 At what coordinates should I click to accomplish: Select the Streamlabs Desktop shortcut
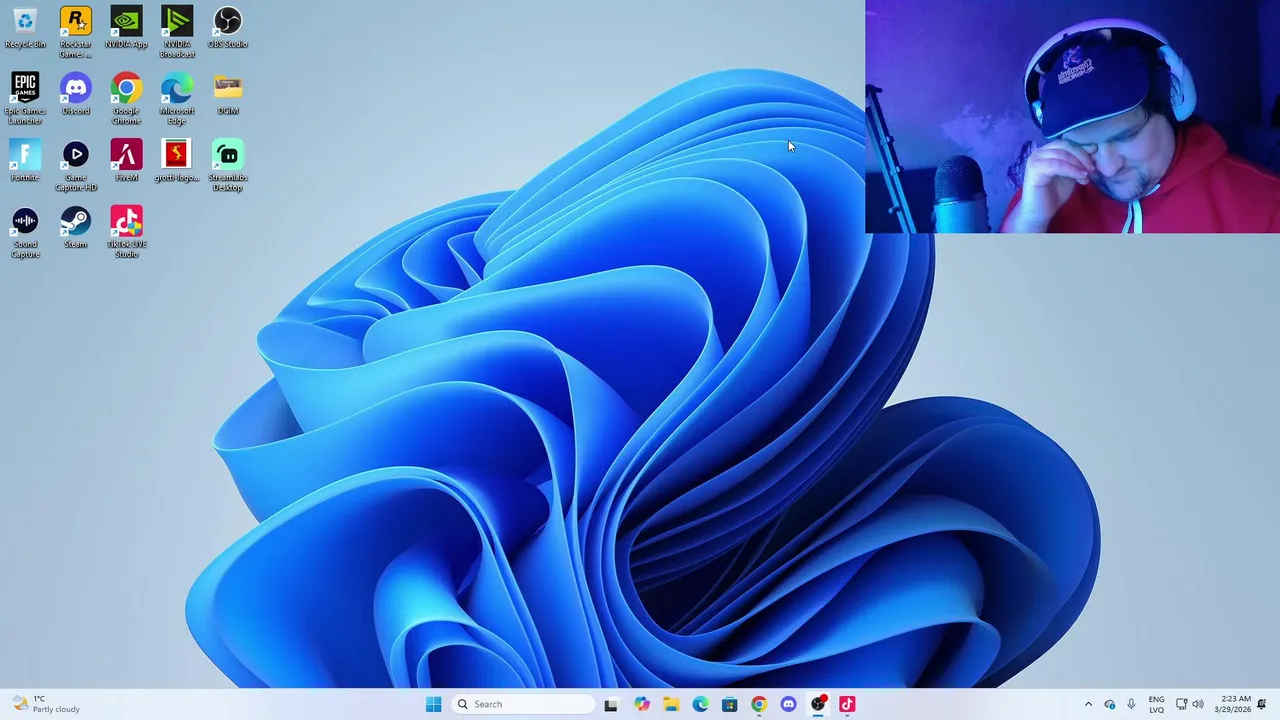point(227,165)
